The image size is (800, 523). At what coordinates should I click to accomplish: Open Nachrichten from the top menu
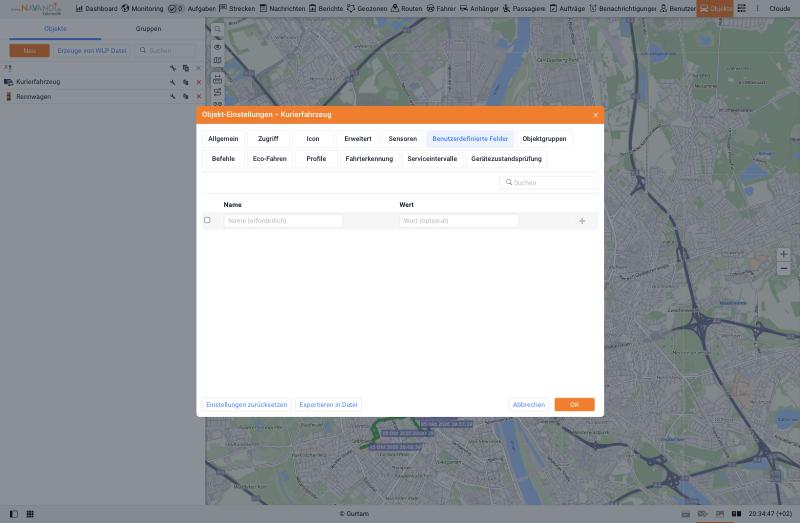[282, 9]
